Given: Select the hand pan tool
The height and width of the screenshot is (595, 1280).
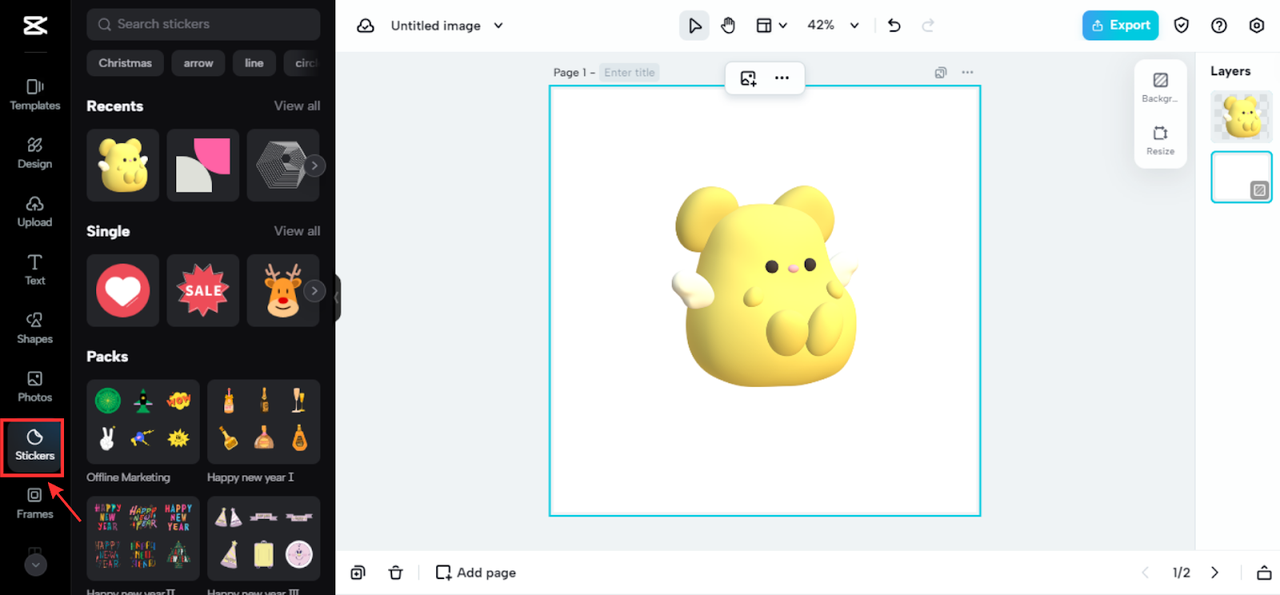Looking at the screenshot, I should tap(728, 26).
